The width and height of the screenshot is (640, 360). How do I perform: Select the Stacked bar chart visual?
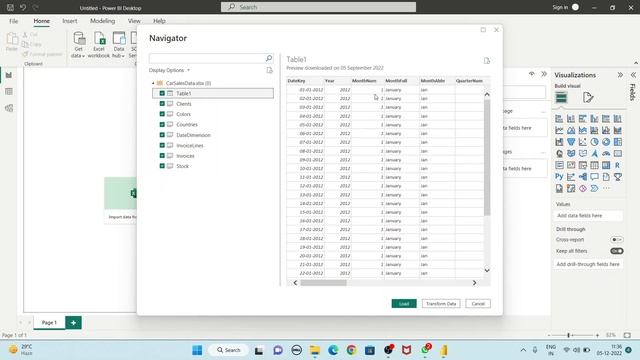(559, 119)
